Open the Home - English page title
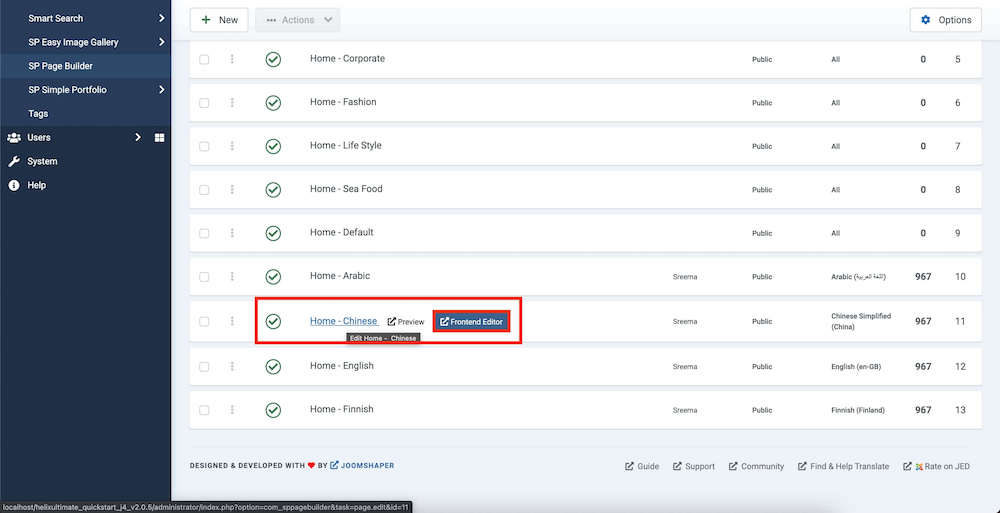 tap(342, 366)
